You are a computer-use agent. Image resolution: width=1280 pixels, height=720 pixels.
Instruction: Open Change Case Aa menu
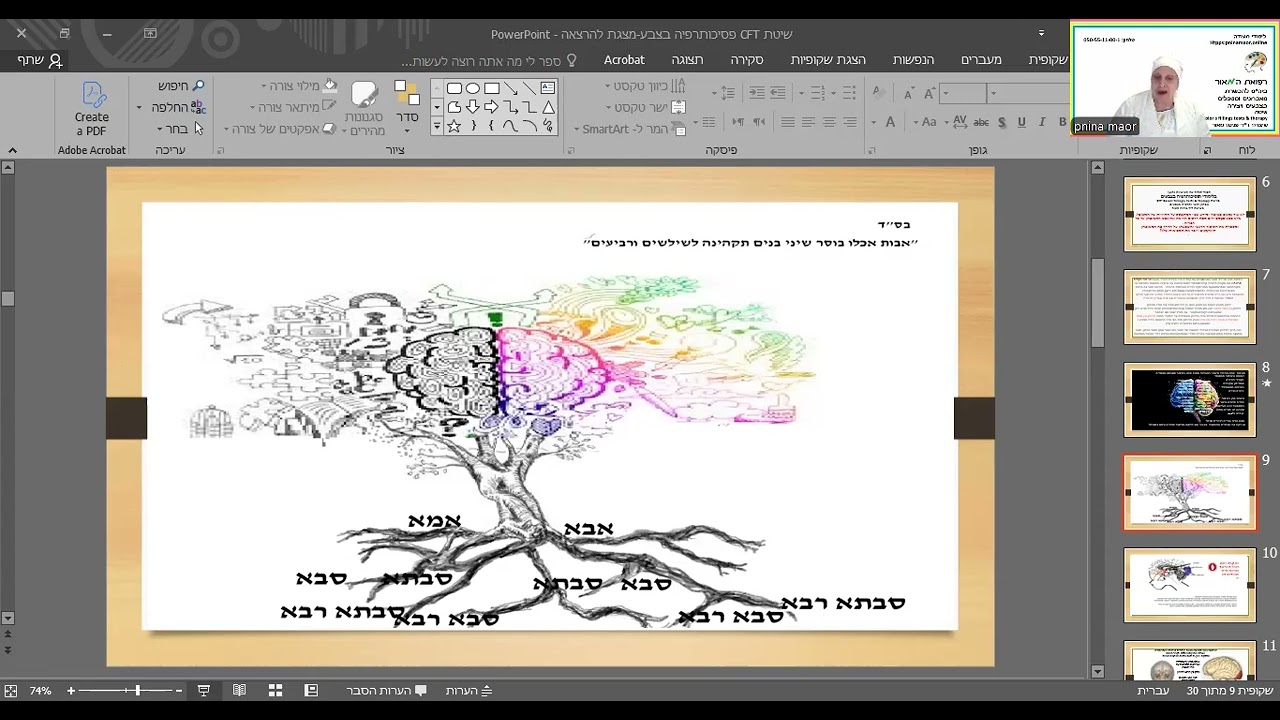pos(924,122)
